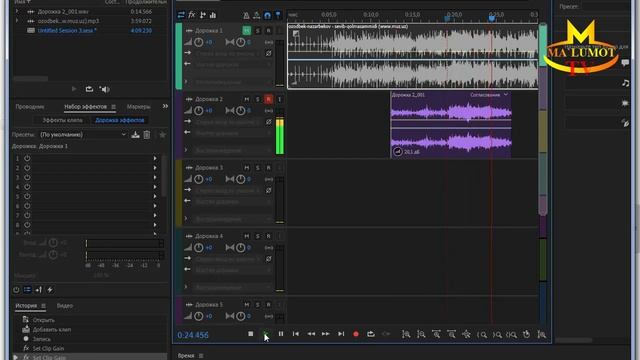This screenshot has width=640, height=360.
Task: Switch to the Набор эффектов tab
Action: [85, 107]
